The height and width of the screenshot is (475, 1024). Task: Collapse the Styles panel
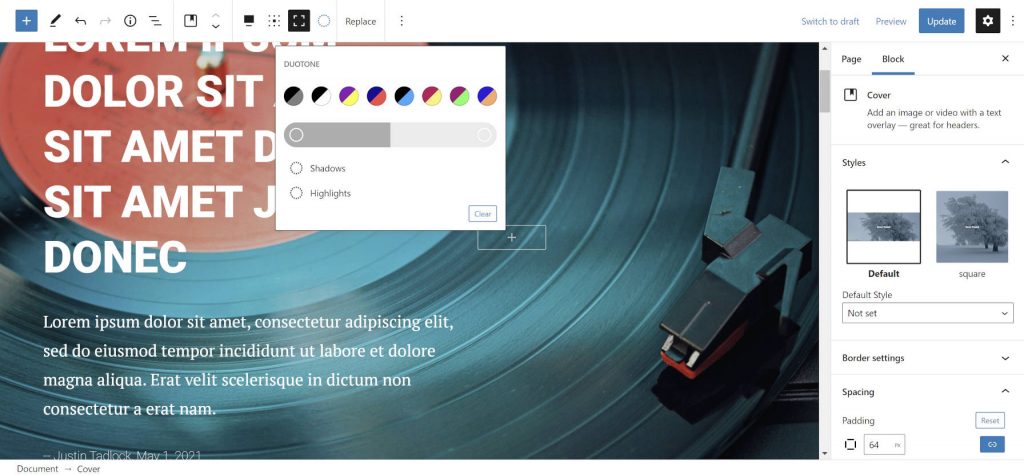(1005, 162)
